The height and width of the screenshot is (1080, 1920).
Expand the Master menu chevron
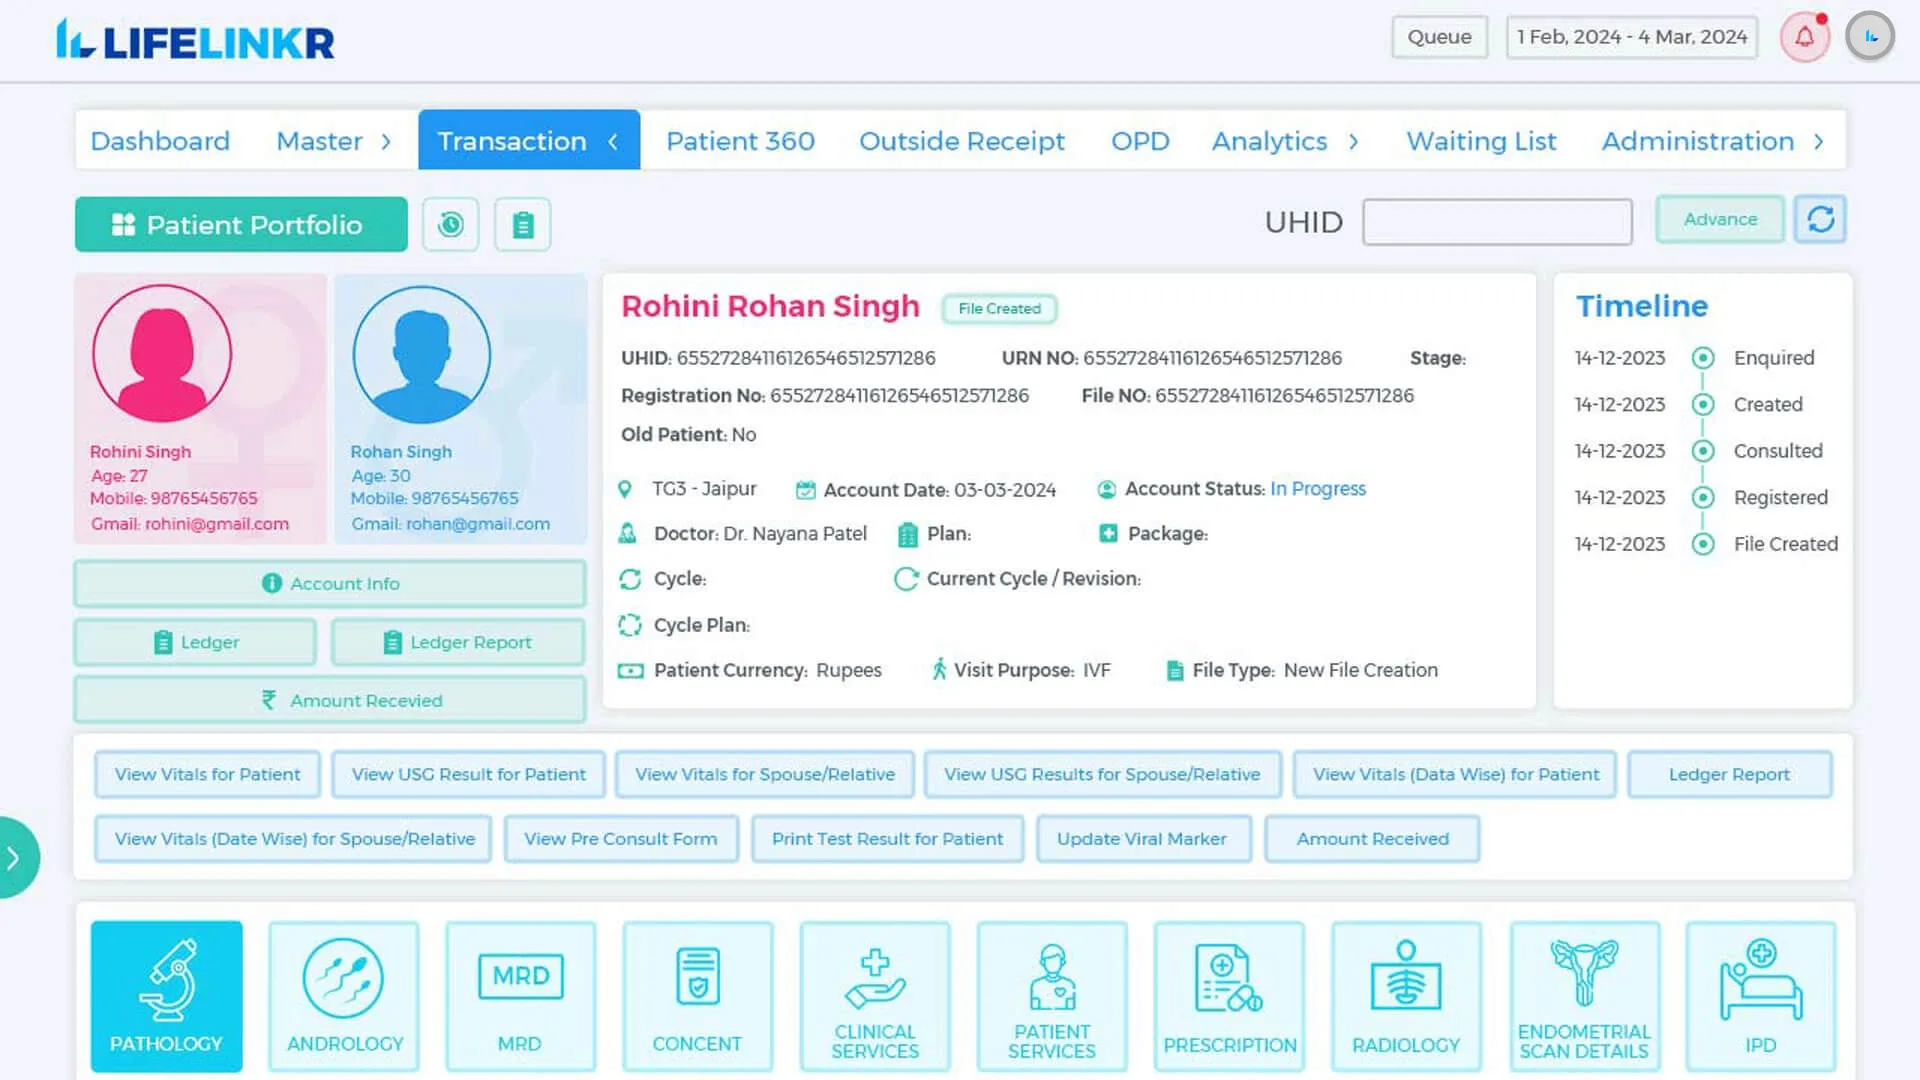click(386, 141)
